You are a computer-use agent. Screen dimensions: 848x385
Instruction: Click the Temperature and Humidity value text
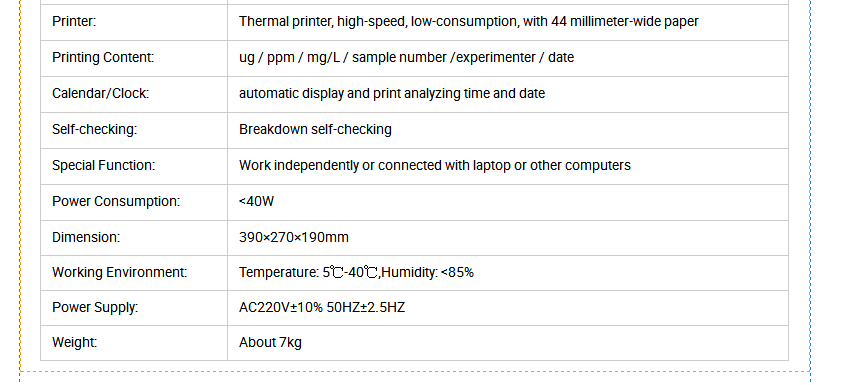point(356,273)
